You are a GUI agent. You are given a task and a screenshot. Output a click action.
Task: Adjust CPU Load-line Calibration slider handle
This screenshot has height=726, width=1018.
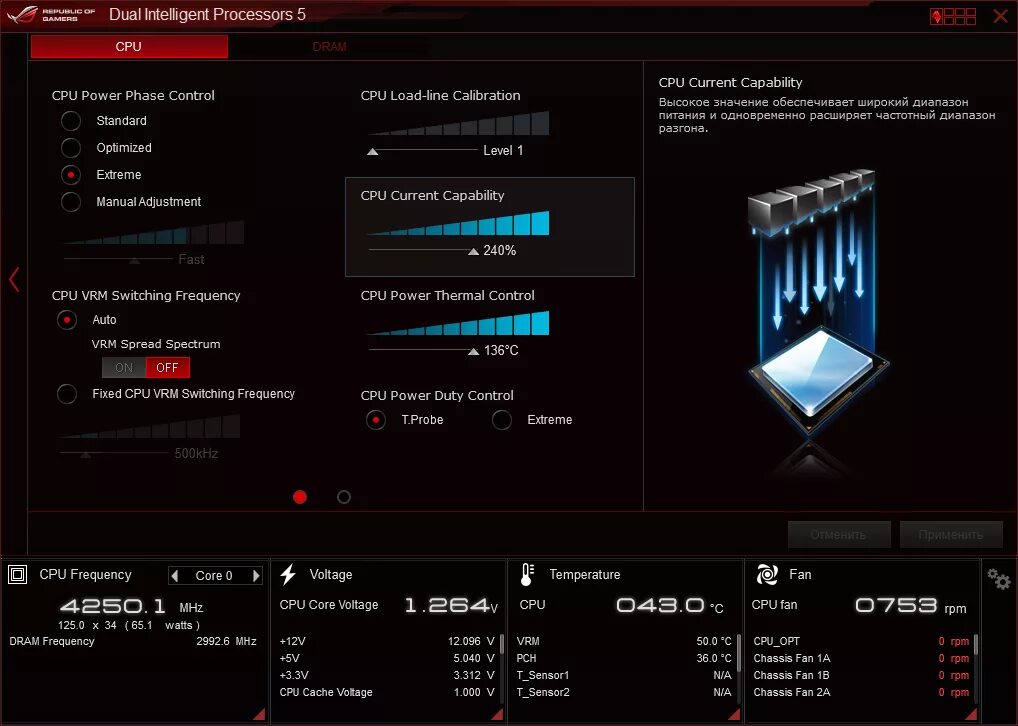(x=373, y=151)
